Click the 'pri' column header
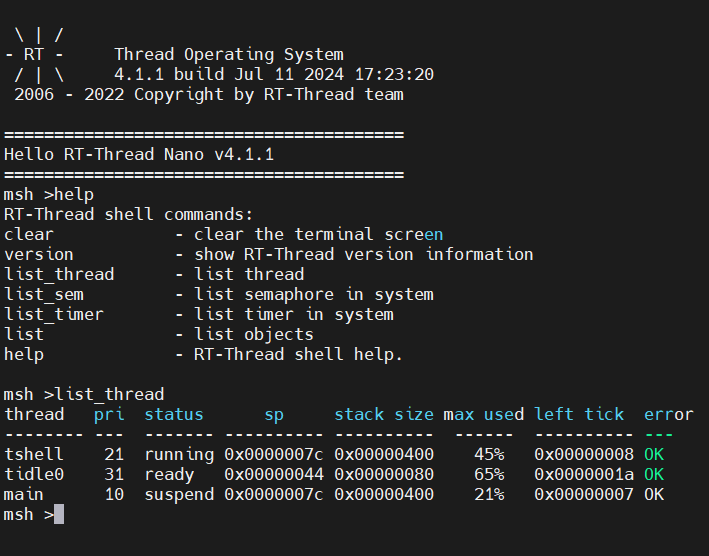Viewport: 709px width, 556px height. pyautogui.click(x=109, y=414)
